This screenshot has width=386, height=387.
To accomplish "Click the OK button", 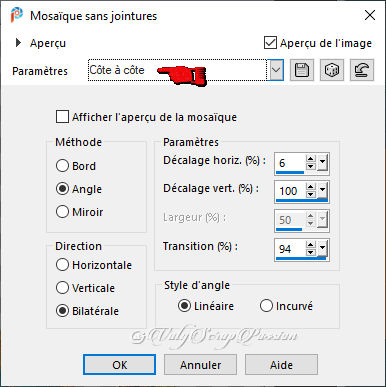I will click(x=120, y=365).
